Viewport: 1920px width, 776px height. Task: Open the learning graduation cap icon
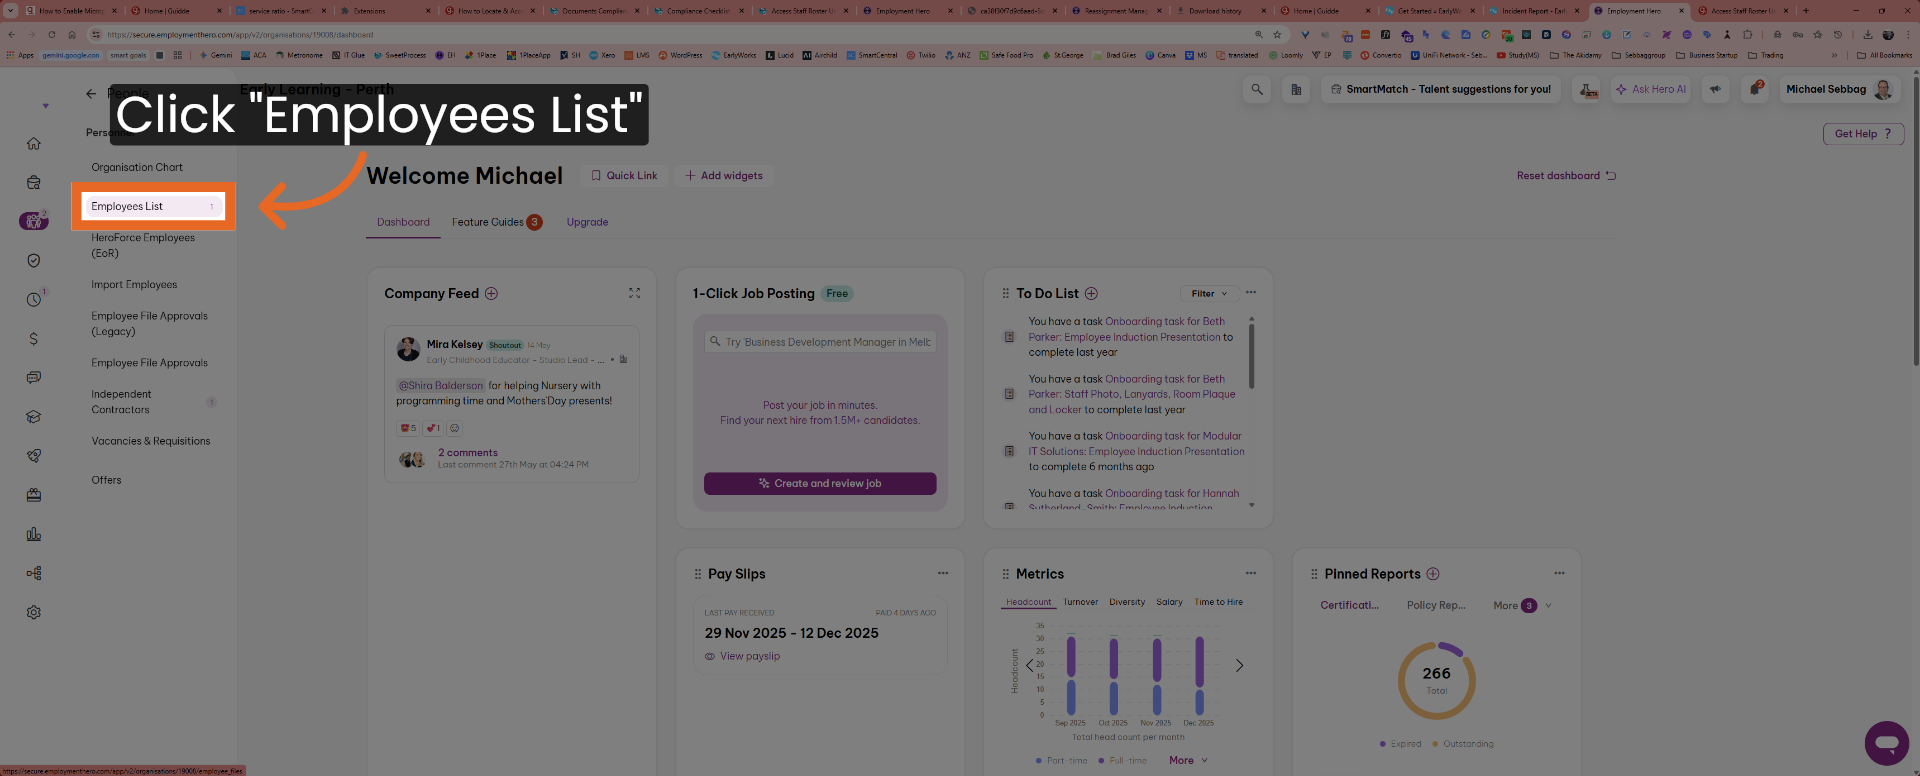(x=34, y=416)
